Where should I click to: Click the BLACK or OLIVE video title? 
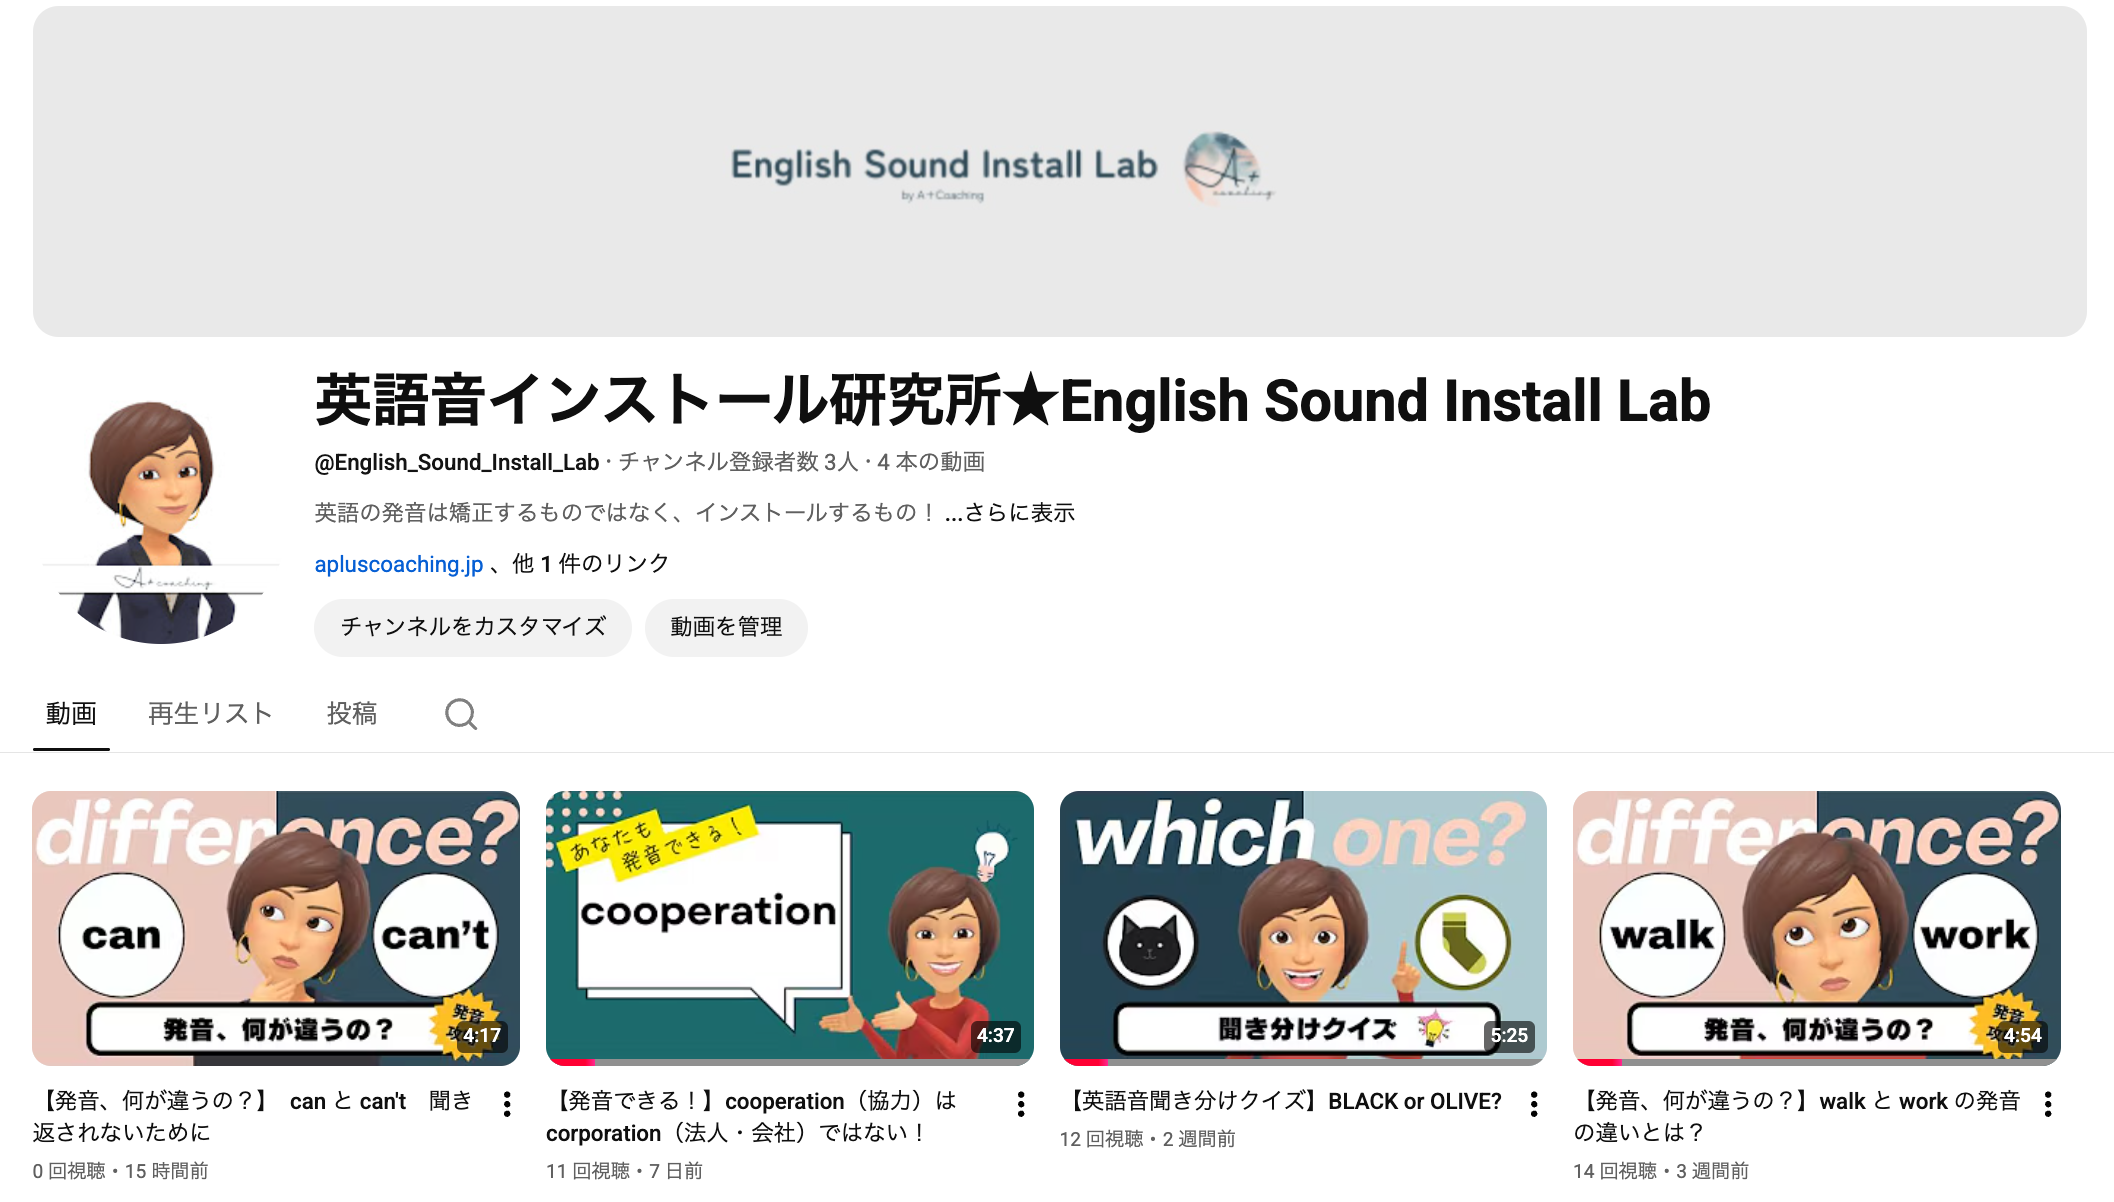point(1281,1101)
